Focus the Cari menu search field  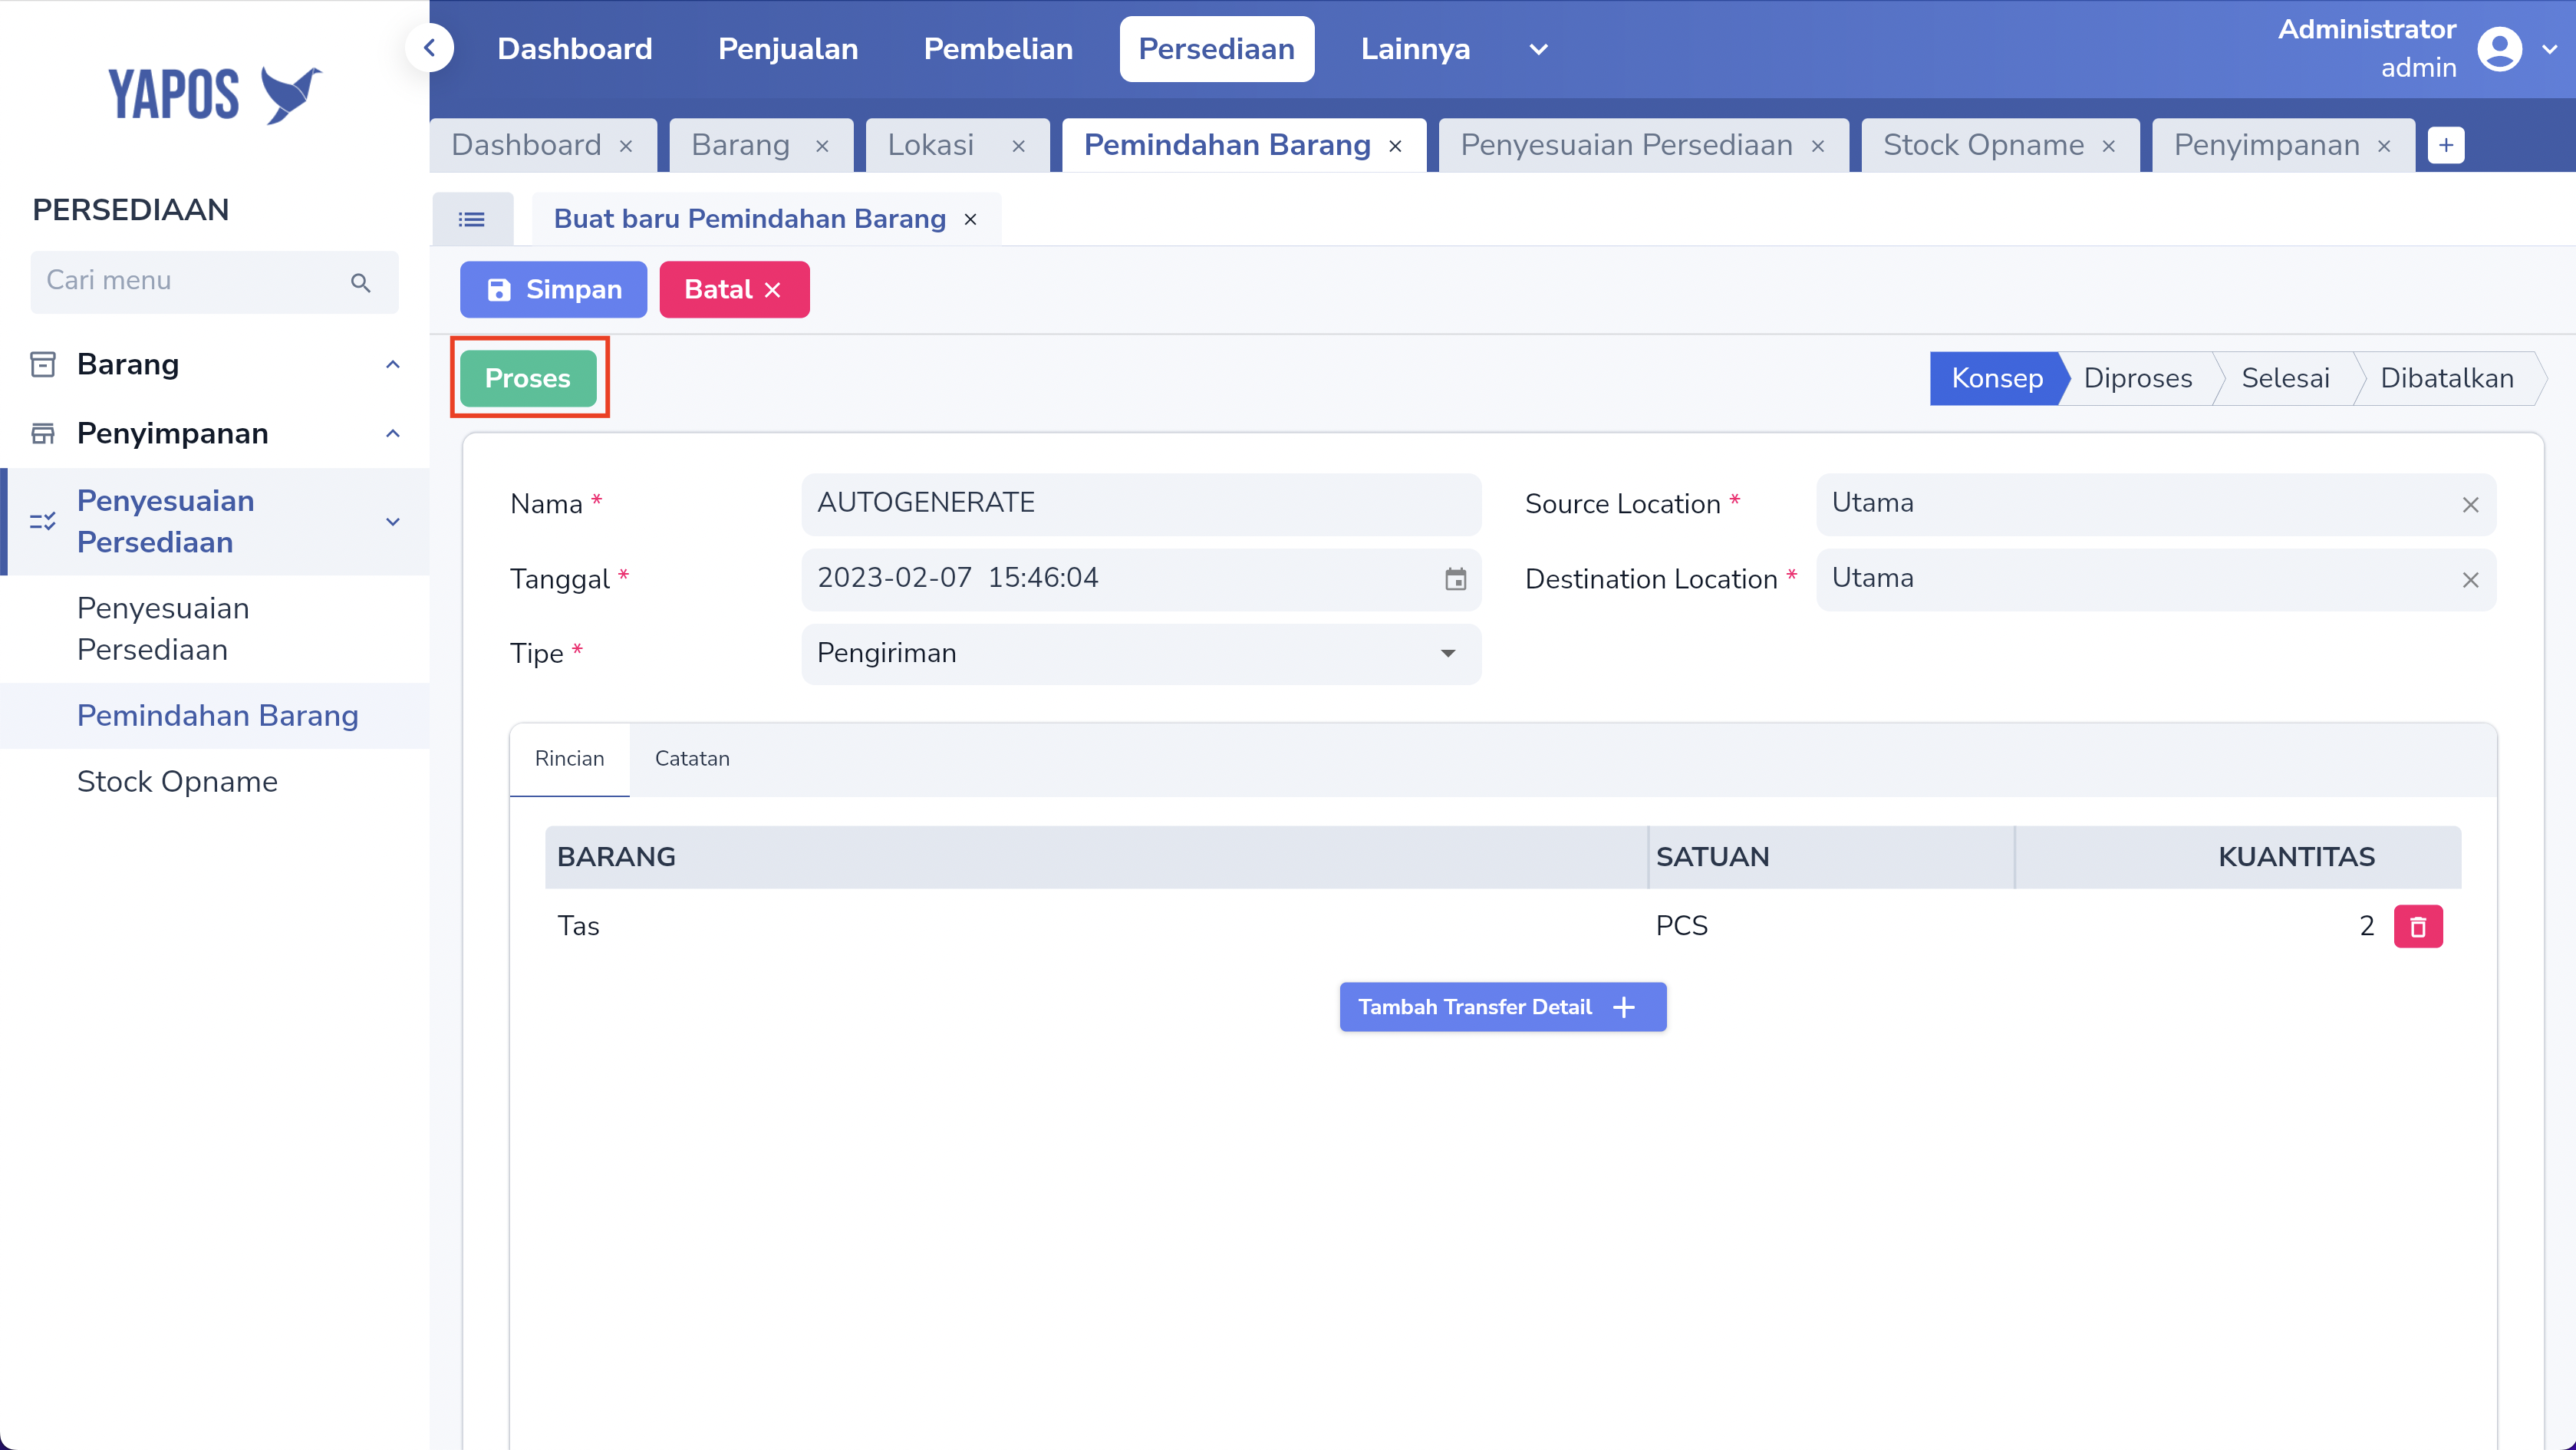pyautogui.click(x=214, y=282)
